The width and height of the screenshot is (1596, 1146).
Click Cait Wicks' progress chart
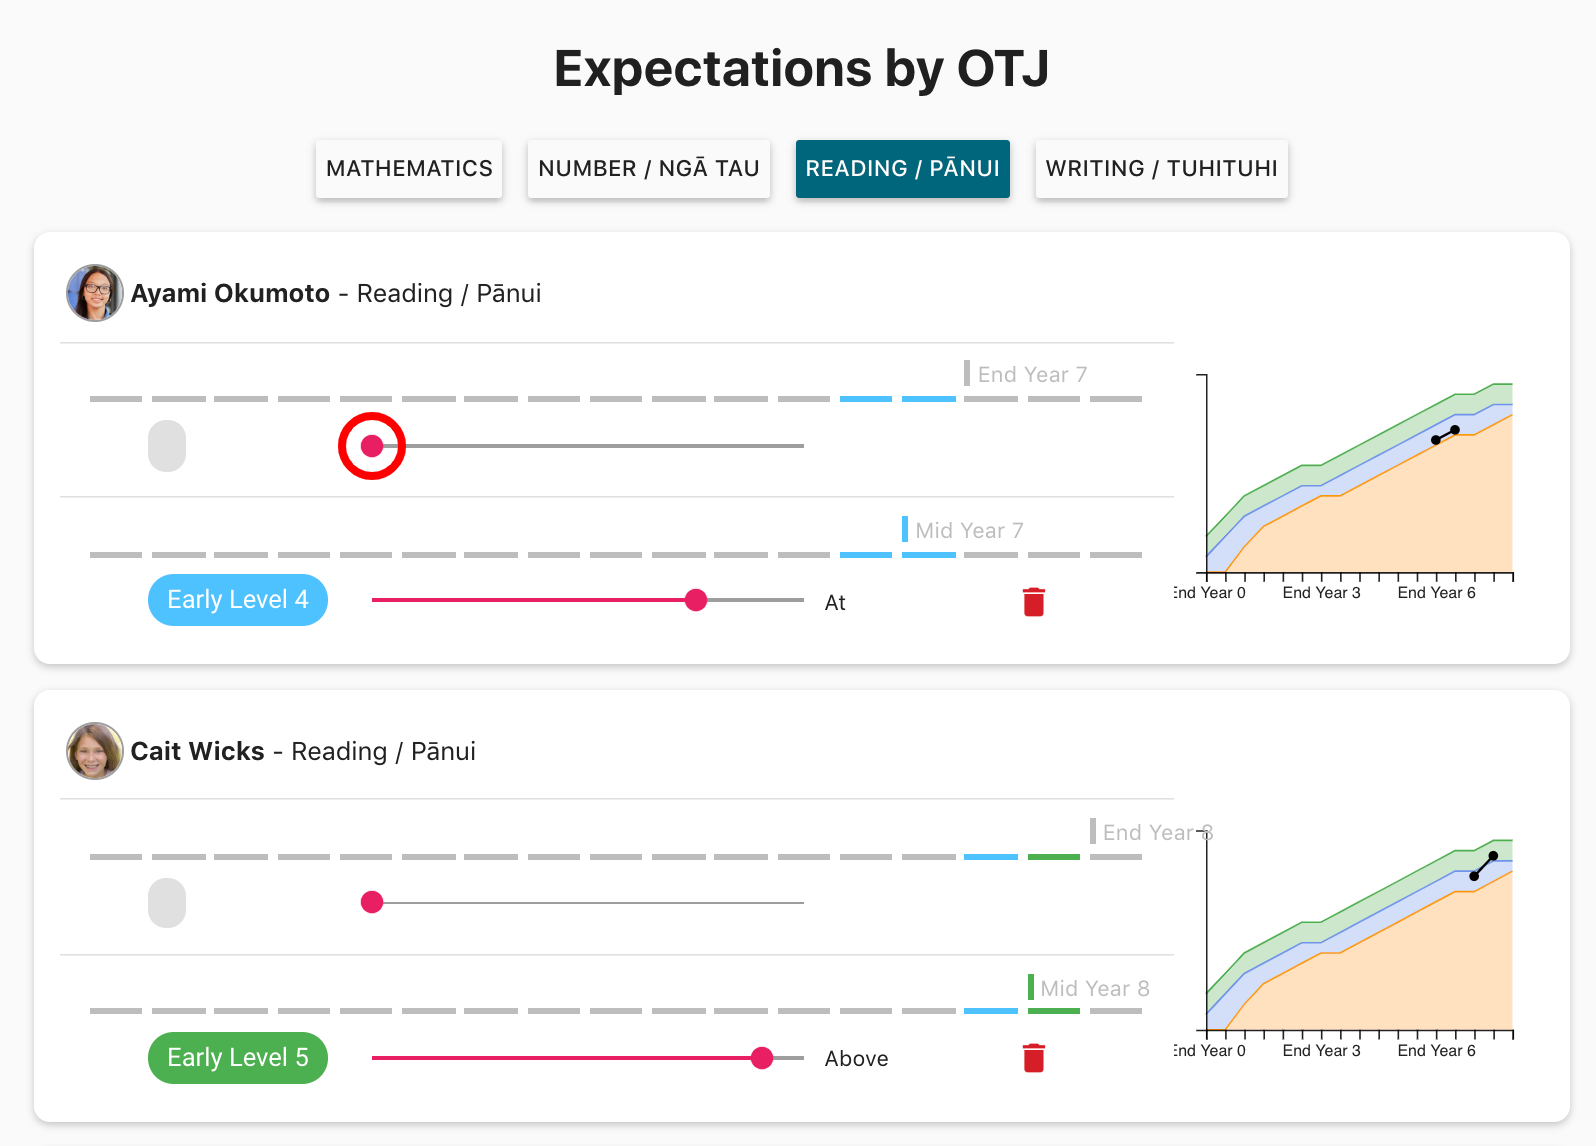pos(1360,938)
